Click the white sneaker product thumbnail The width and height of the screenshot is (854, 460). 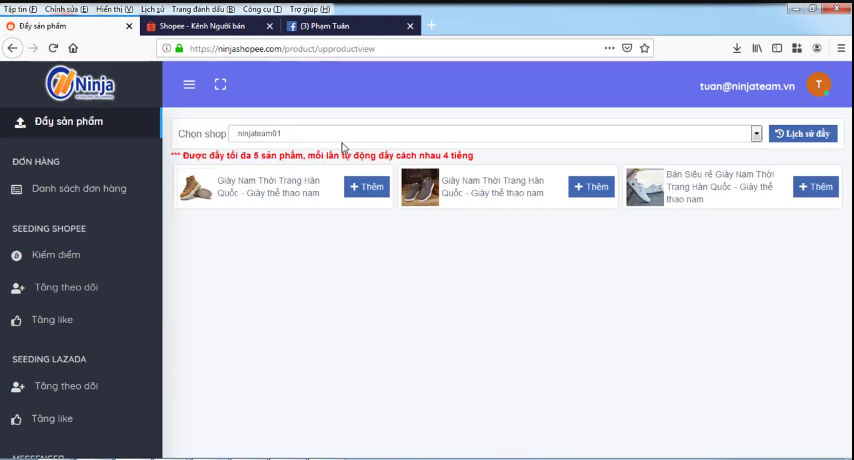pyautogui.click(x=645, y=187)
